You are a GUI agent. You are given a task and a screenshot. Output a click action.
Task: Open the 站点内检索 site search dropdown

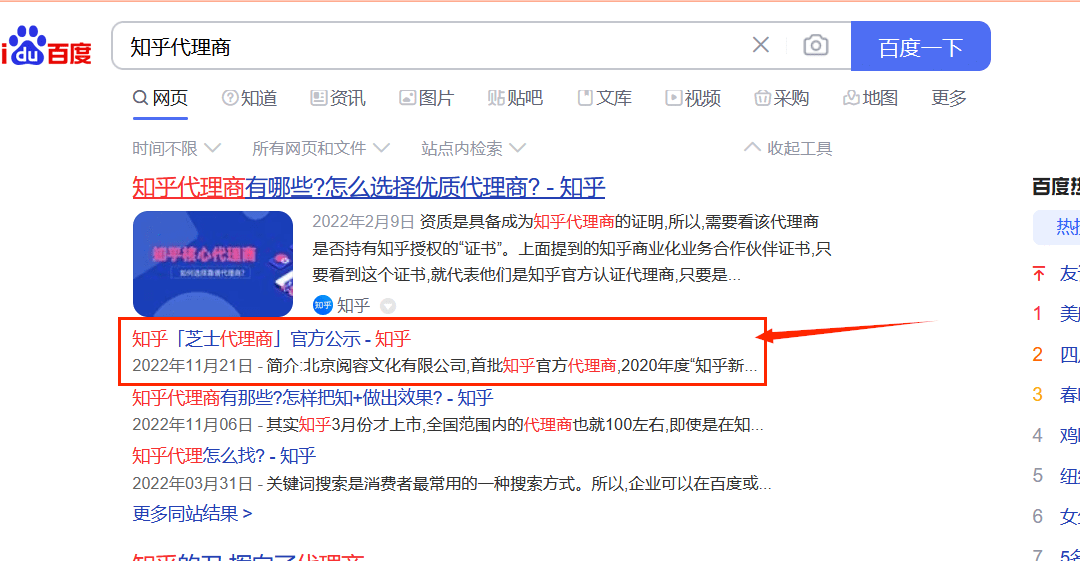[x=473, y=148]
